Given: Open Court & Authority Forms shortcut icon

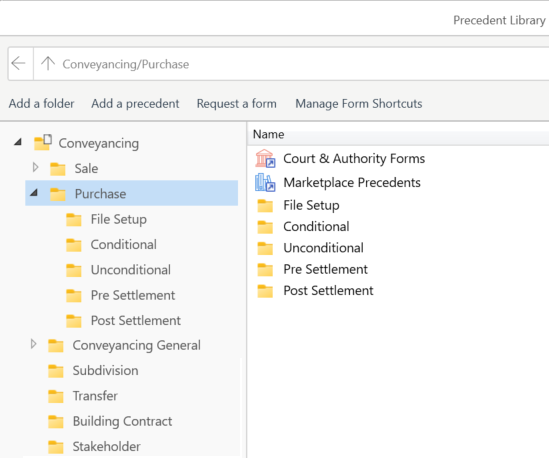Looking at the screenshot, I should coord(265,159).
